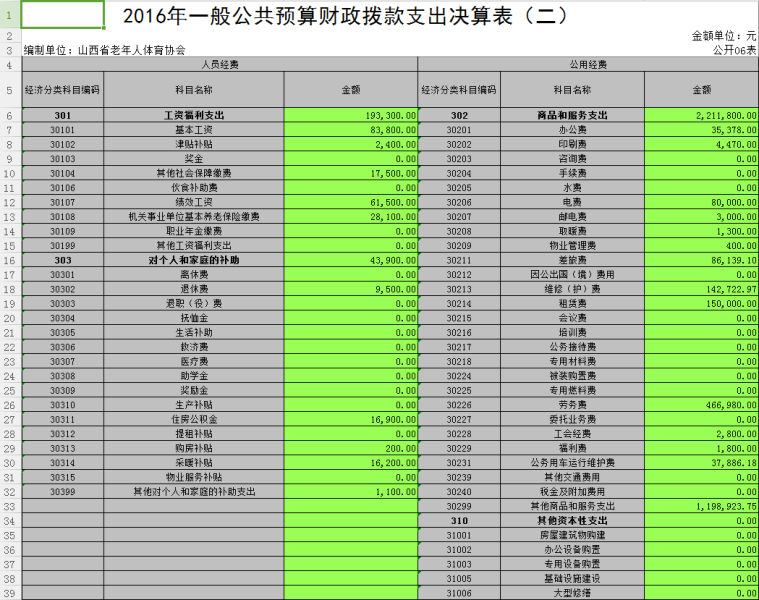The image size is (759, 600).
Task: Click the 基本工资 amount cell 83,800.00
Action: 351,130
